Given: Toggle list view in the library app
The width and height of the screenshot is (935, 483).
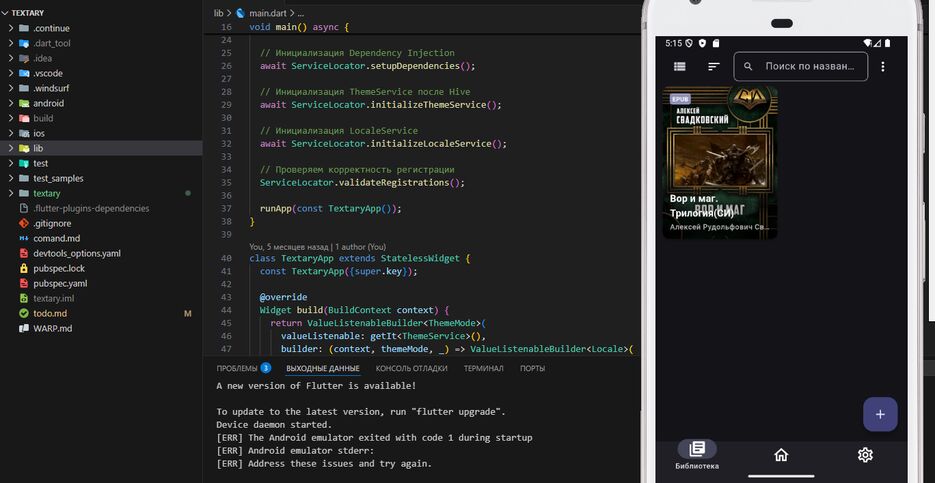Looking at the screenshot, I should pyautogui.click(x=680, y=67).
